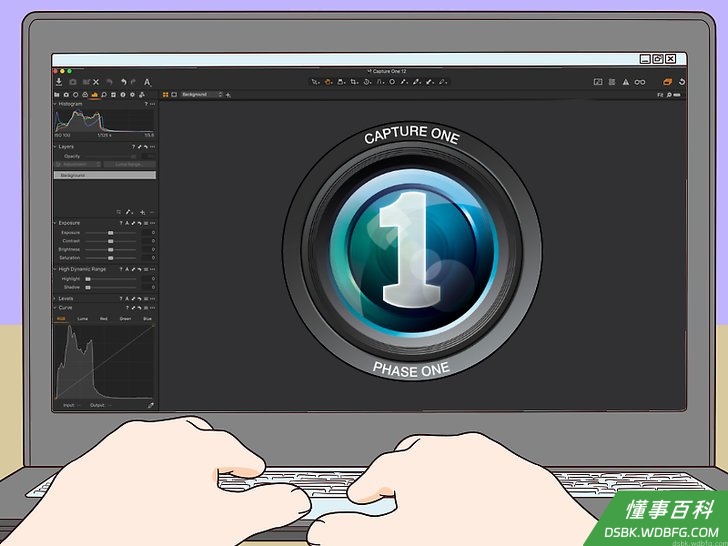The height and width of the screenshot is (546, 728).
Task: Collapse the Curve panel
Action: [x=55, y=308]
